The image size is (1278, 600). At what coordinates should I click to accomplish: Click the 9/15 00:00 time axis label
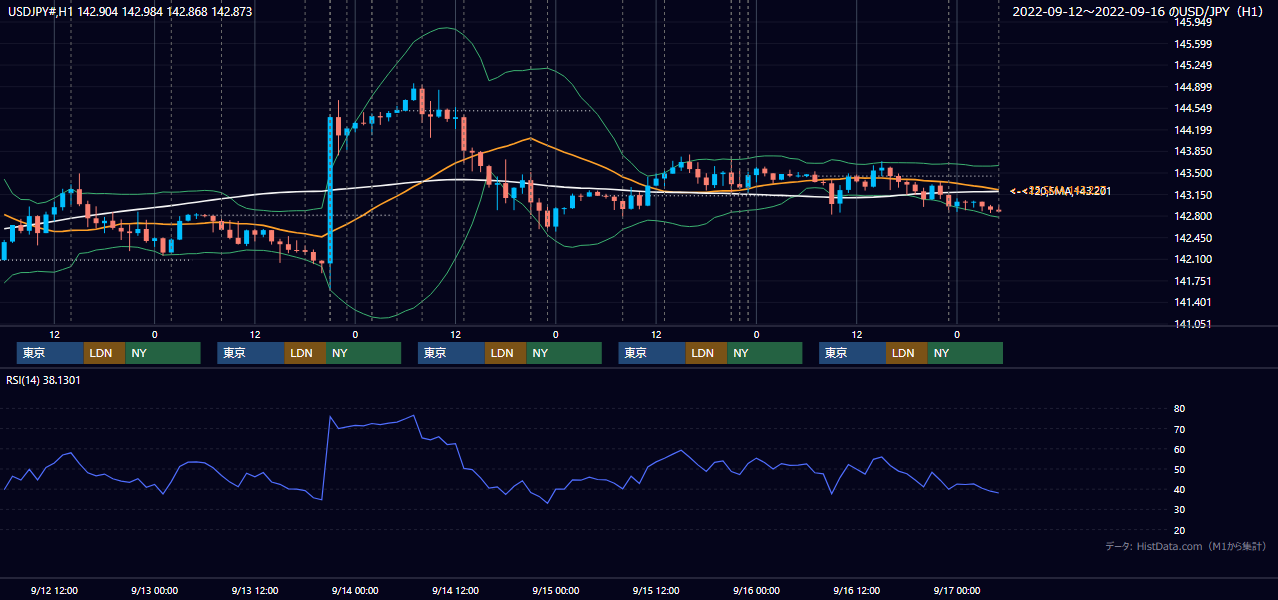(x=556, y=590)
